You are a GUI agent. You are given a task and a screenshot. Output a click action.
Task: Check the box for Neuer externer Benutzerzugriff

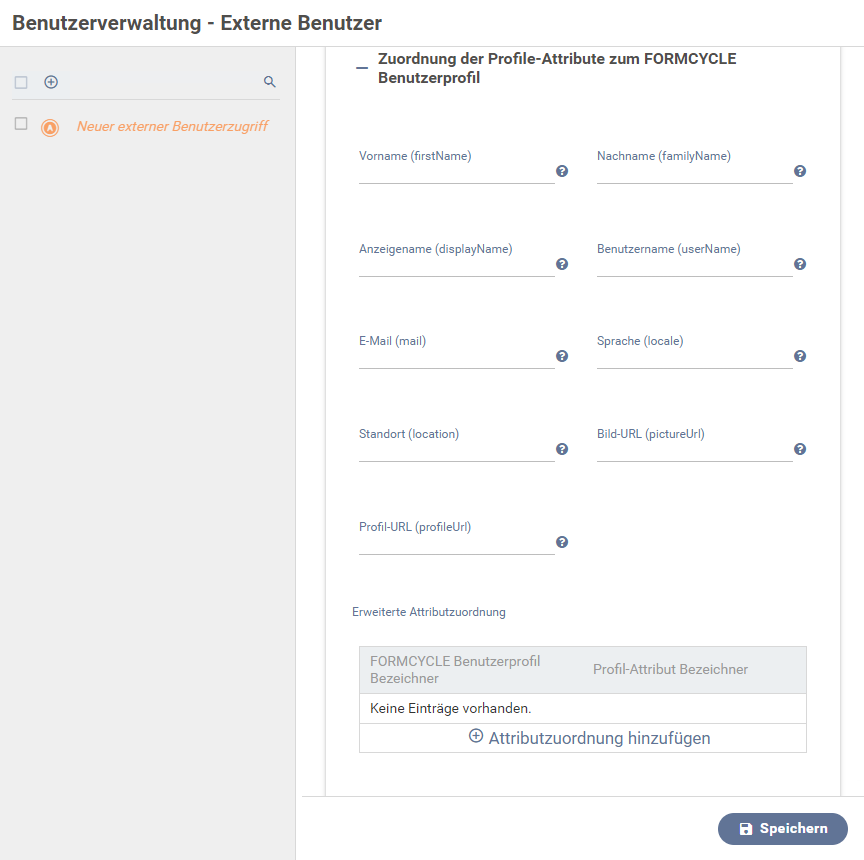pos(21,123)
